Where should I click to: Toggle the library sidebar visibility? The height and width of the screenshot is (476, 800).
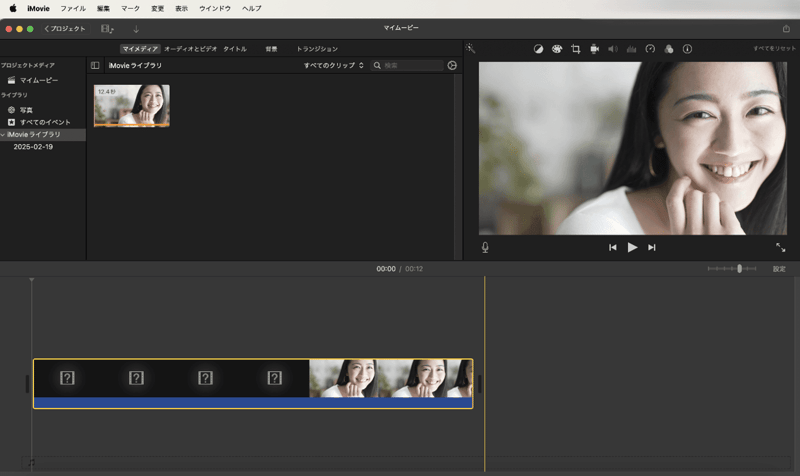click(x=95, y=66)
